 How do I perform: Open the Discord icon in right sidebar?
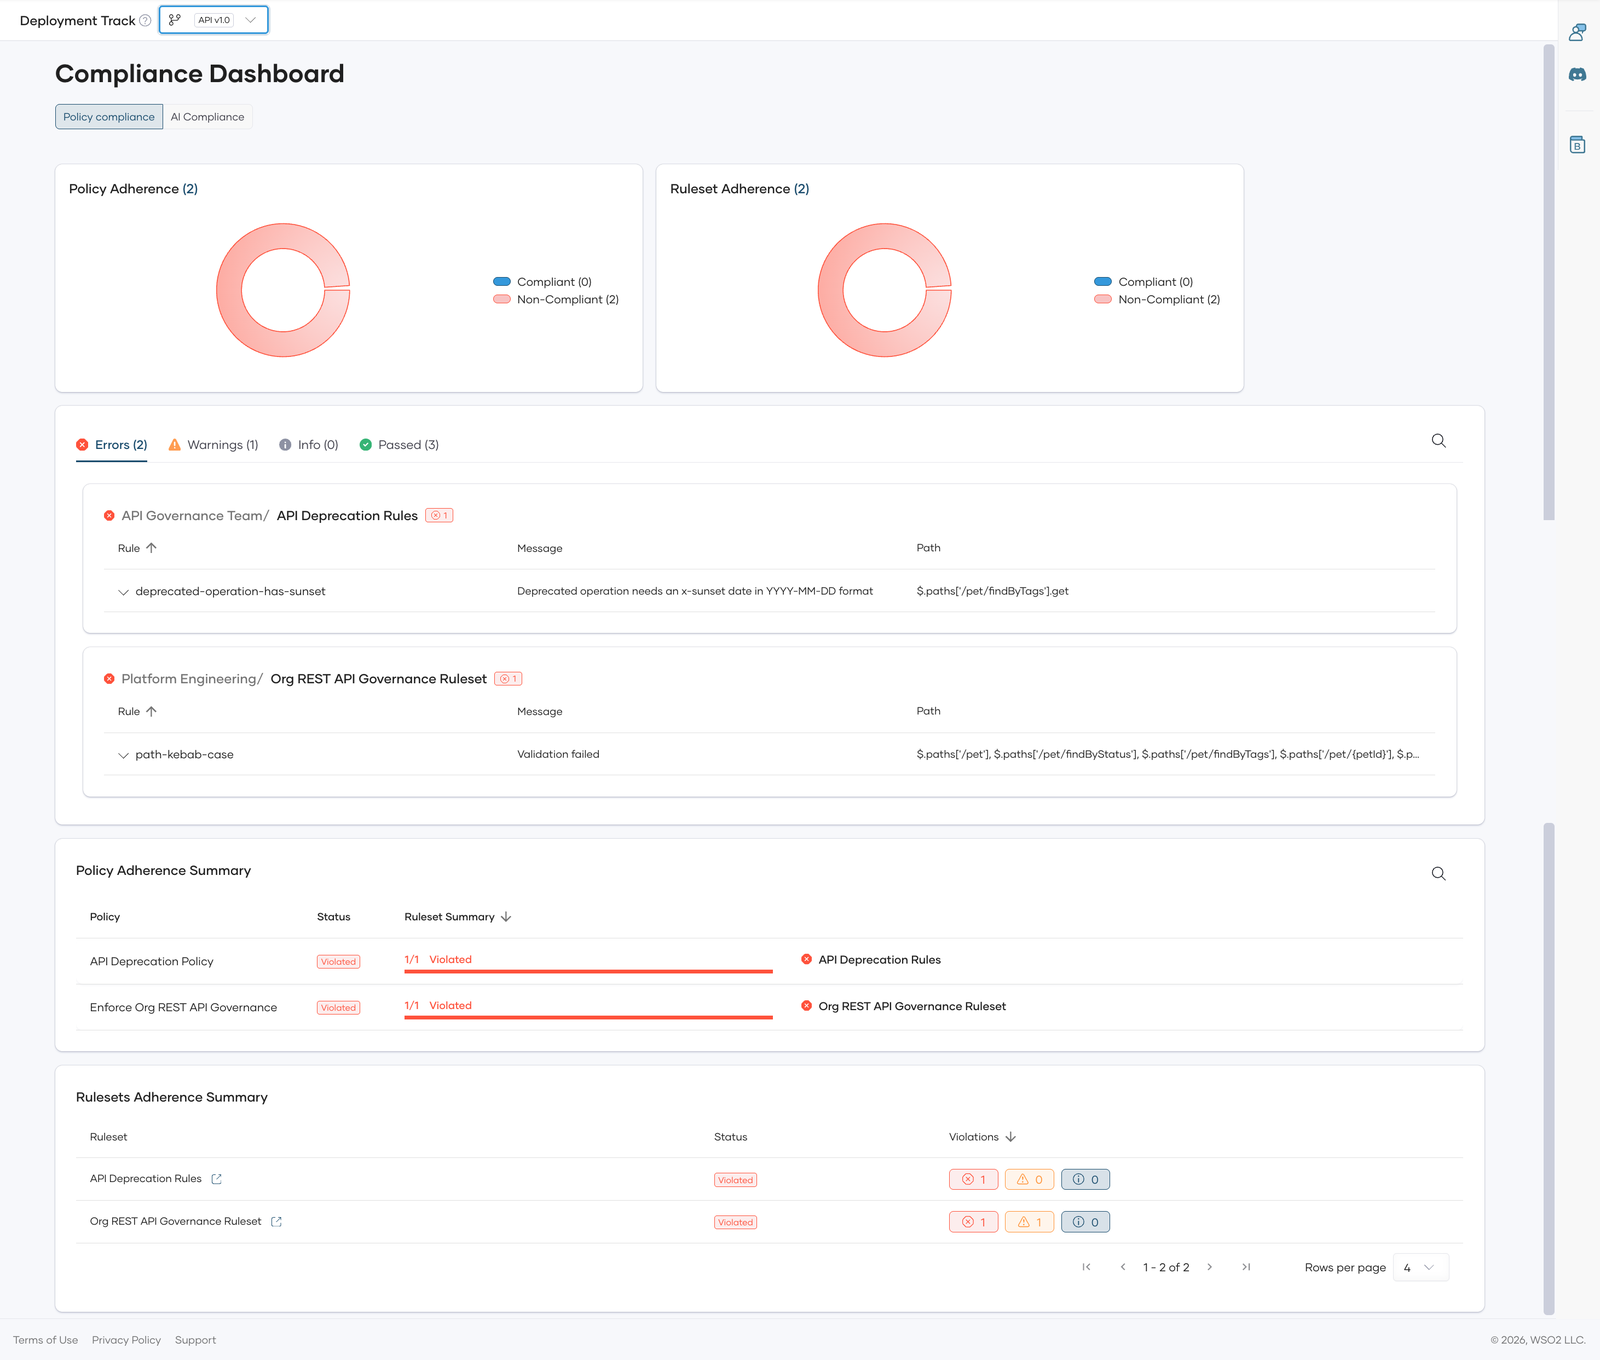point(1577,75)
